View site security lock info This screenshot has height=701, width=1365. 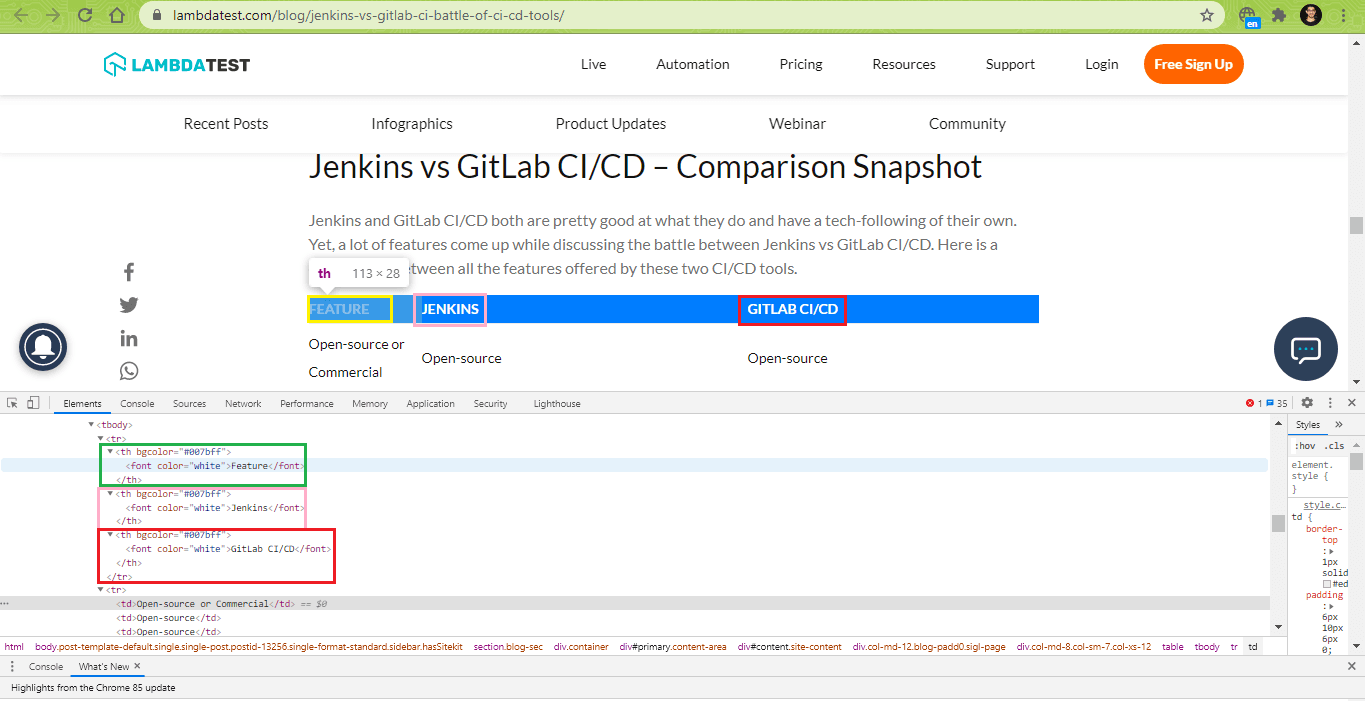pos(155,16)
